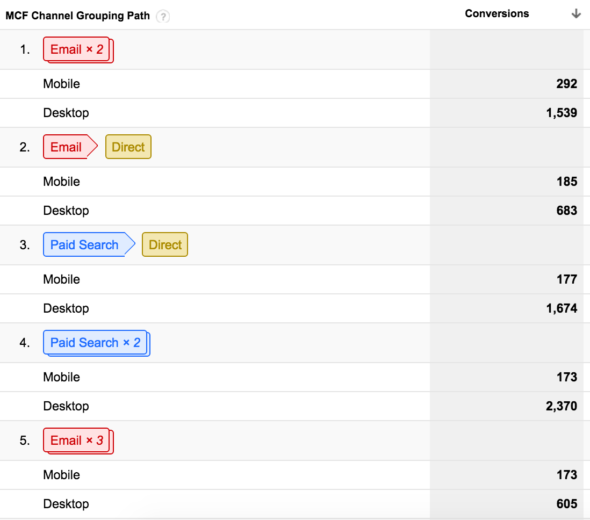The image size is (590, 520).
Task: Click Mobile row under Email × 2
Action: click(295, 84)
